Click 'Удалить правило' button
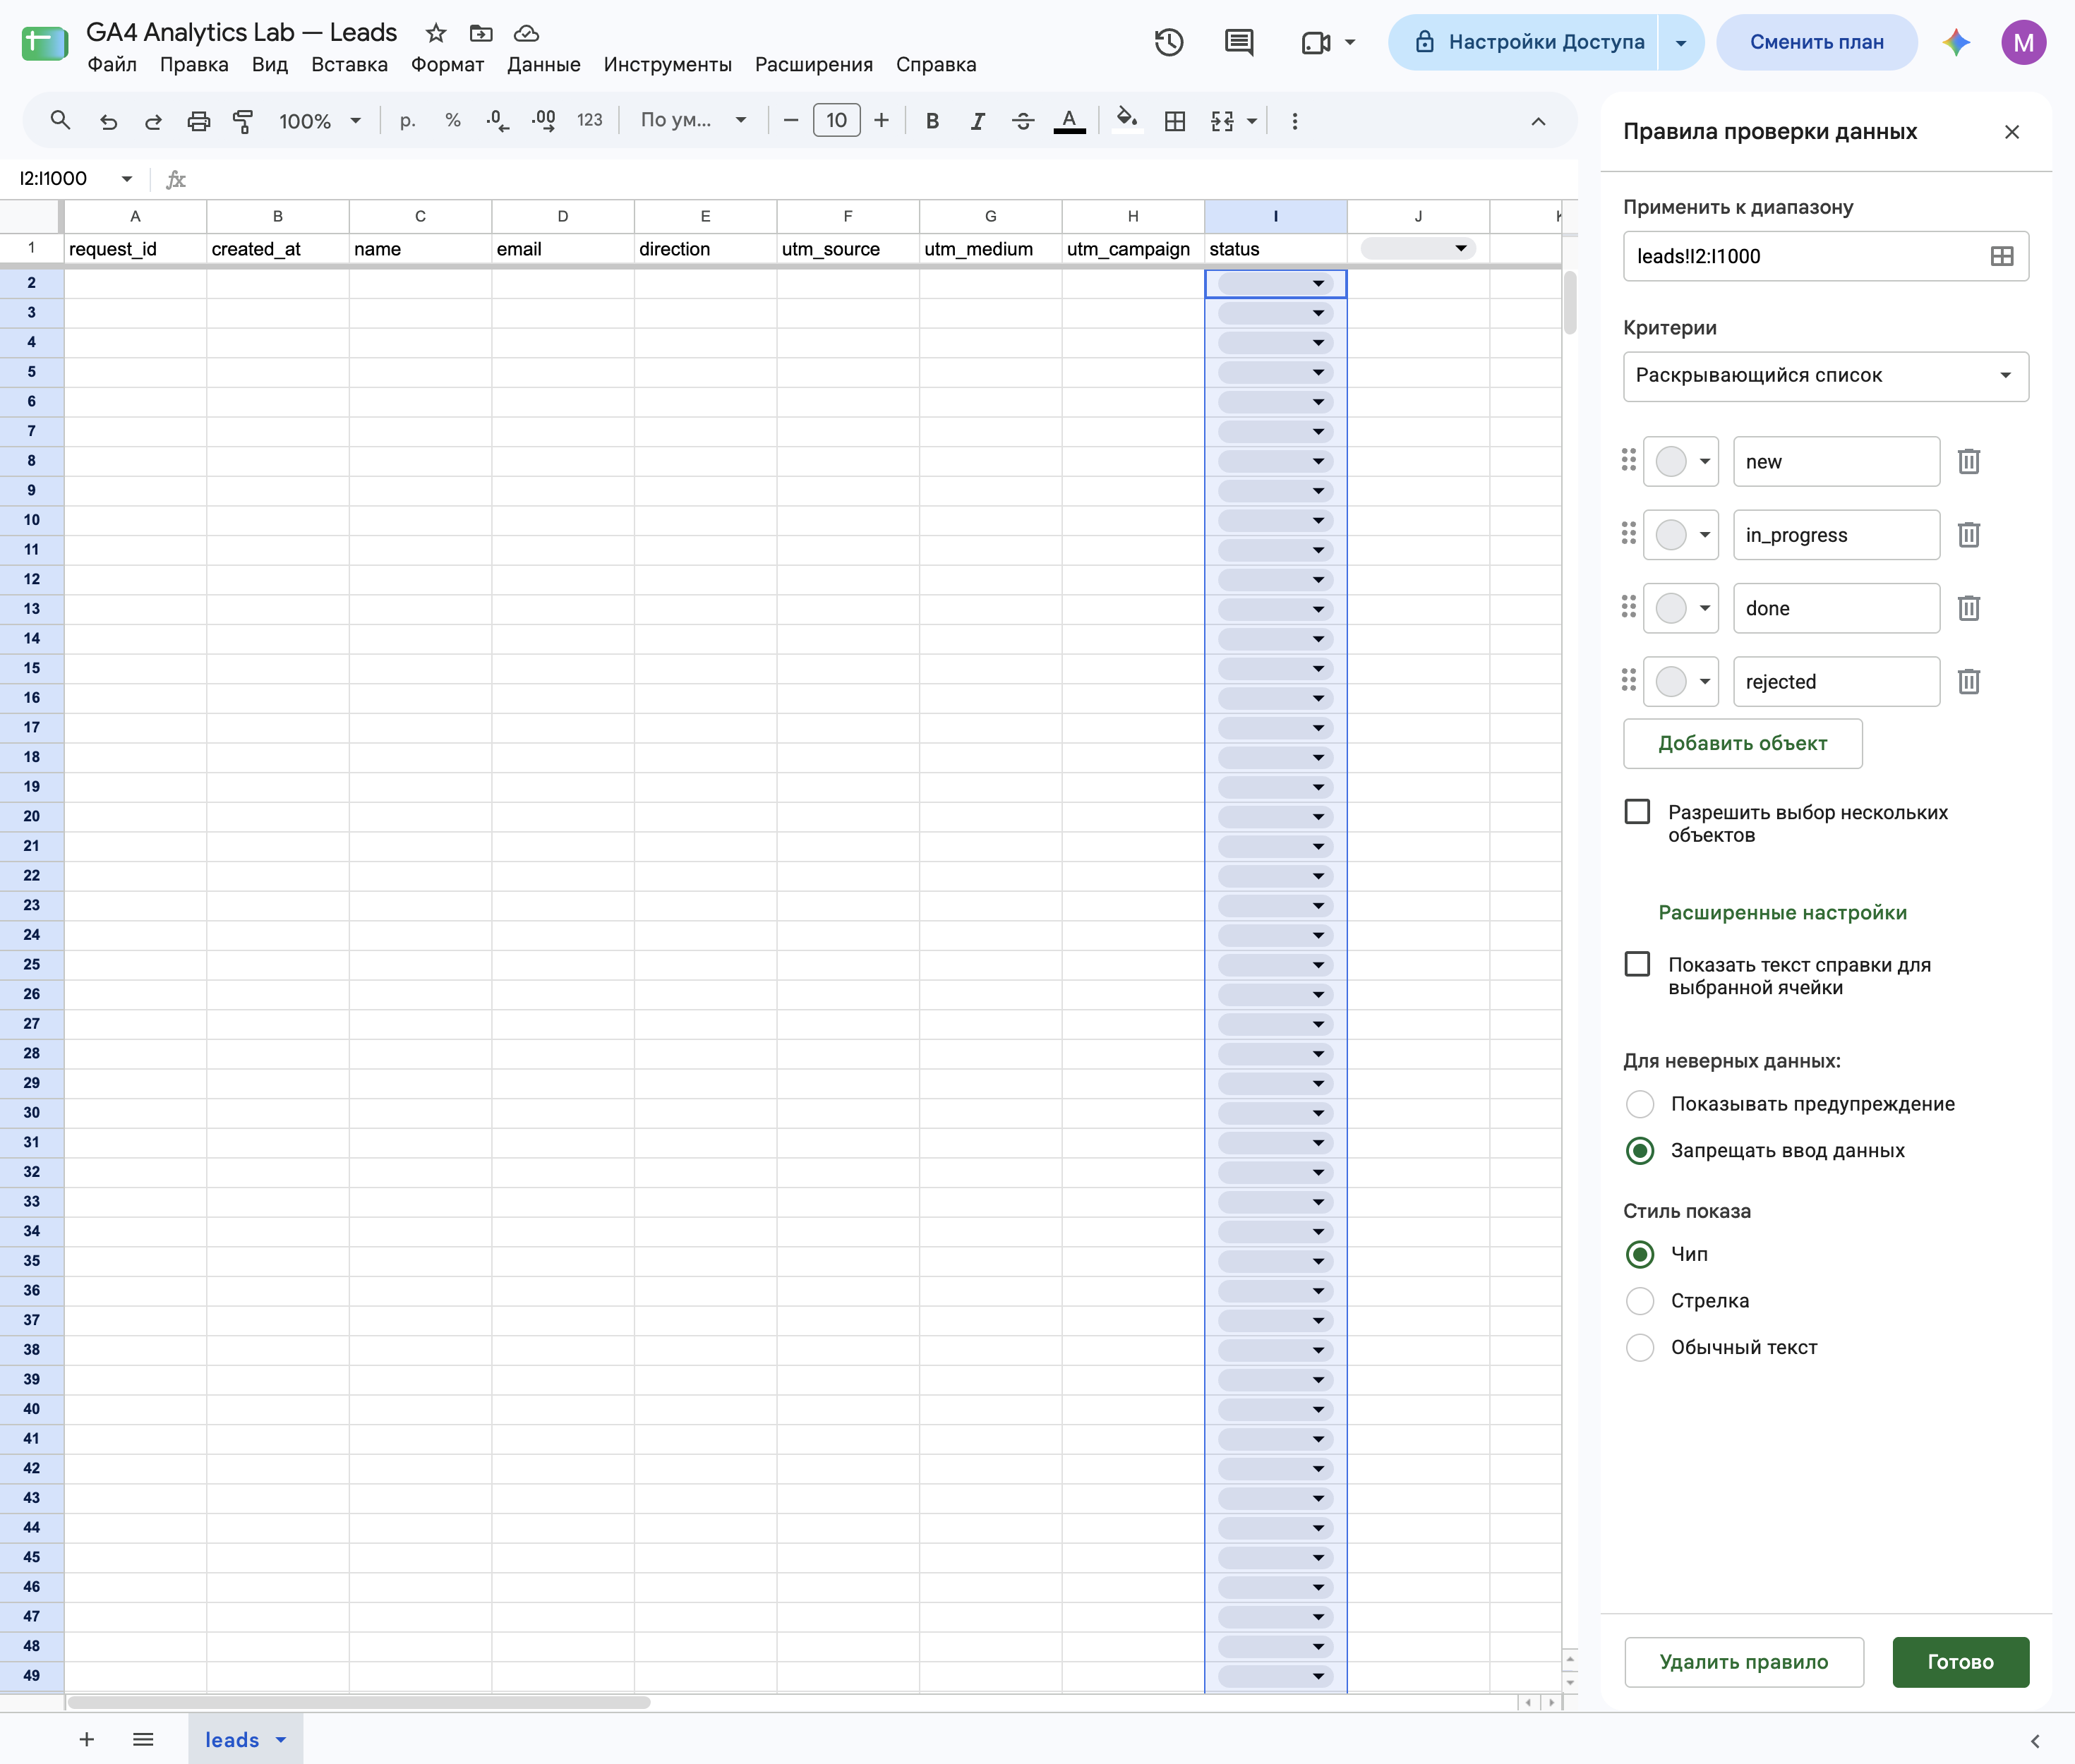The width and height of the screenshot is (2075, 1764). 1743,1662
